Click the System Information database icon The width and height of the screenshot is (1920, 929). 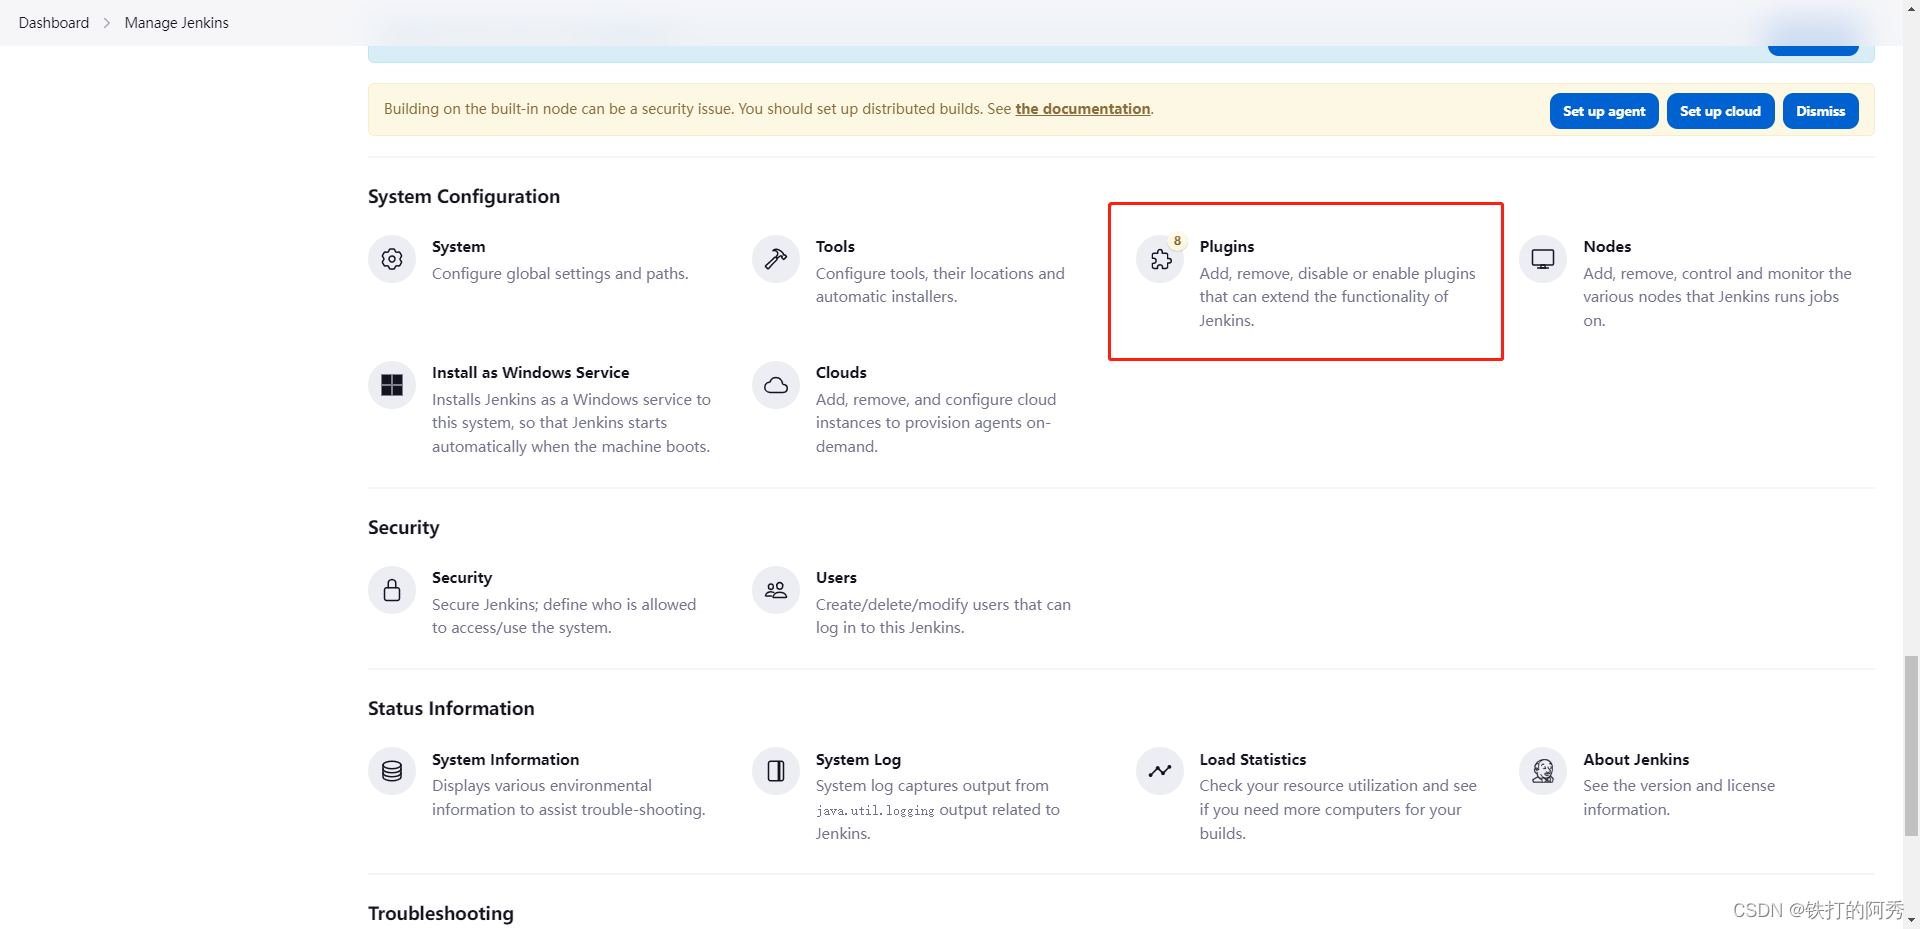click(x=392, y=771)
